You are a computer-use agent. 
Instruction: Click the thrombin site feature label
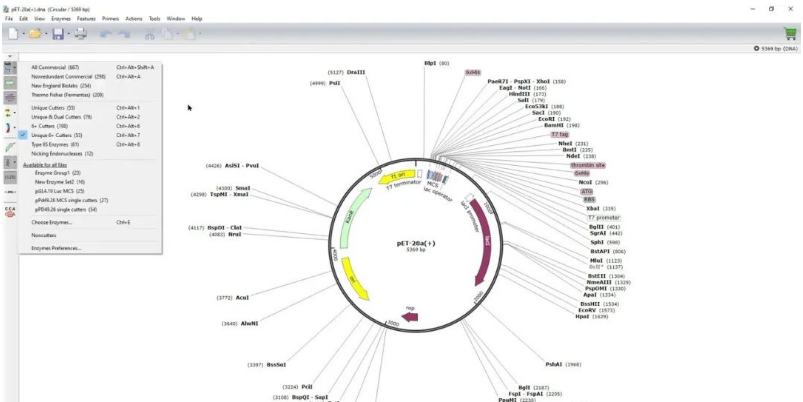point(587,165)
